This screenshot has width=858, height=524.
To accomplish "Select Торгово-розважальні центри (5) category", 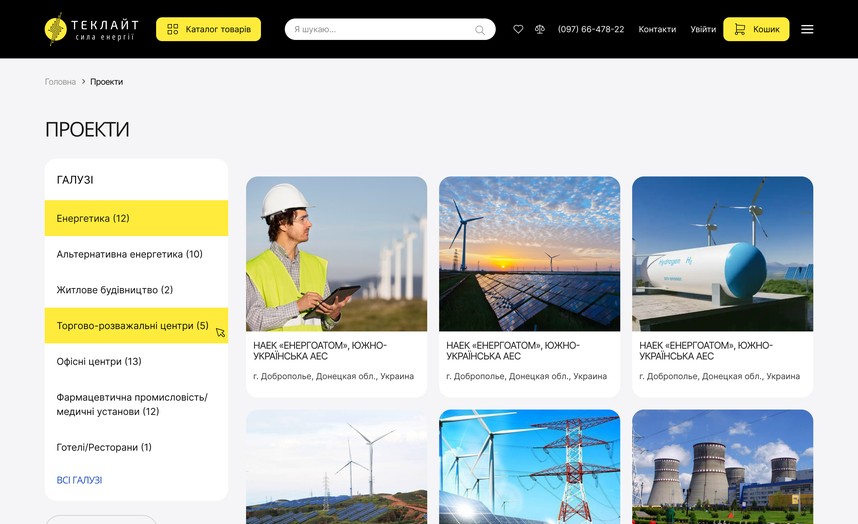I will tap(136, 325).
